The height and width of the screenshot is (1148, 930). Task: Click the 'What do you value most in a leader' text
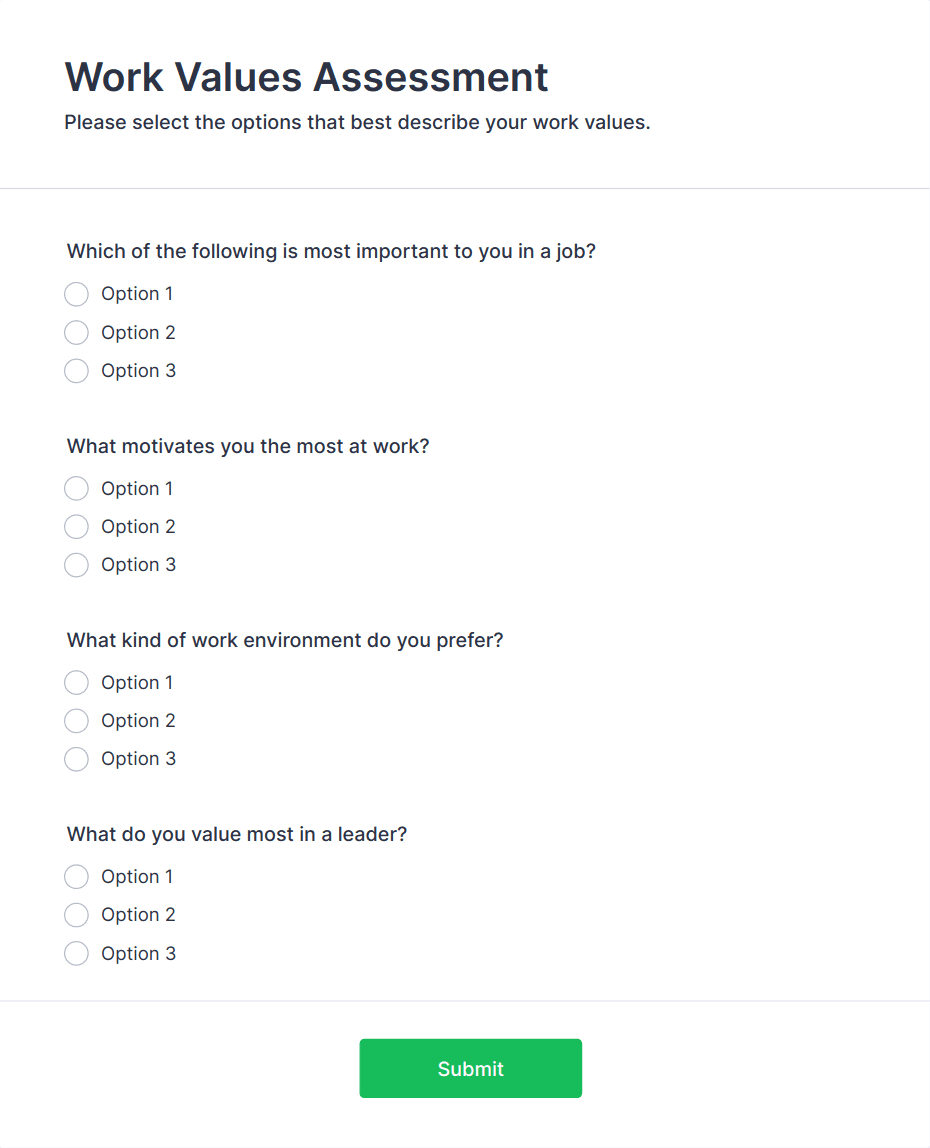(x=237, y=834)
